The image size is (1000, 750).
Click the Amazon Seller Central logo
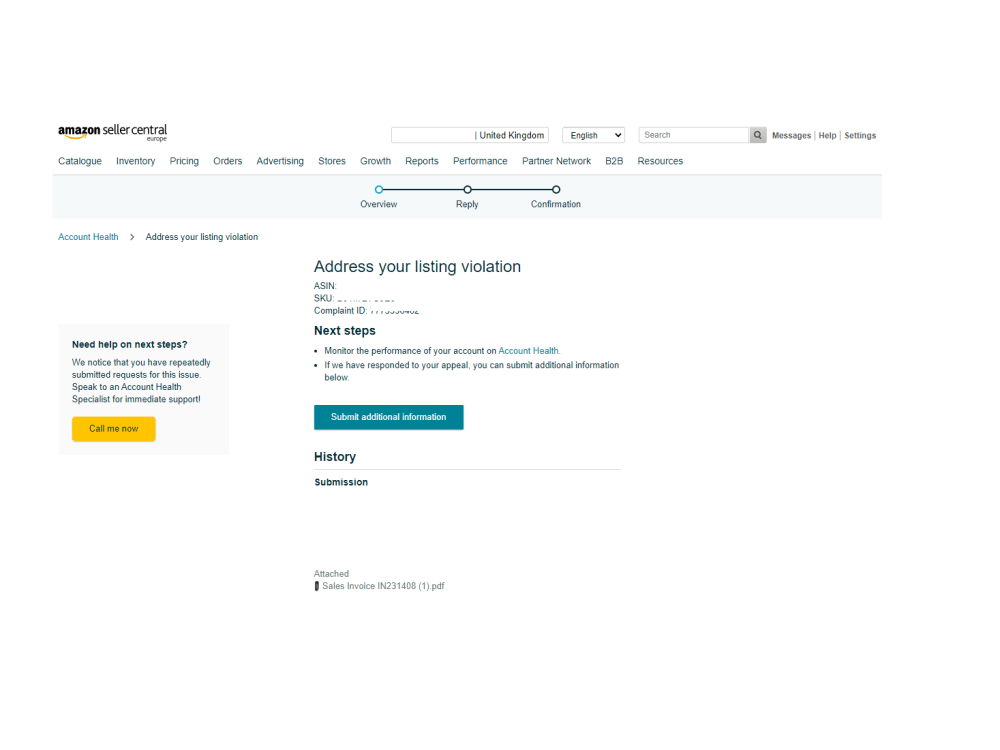click(x=112, y=132)
